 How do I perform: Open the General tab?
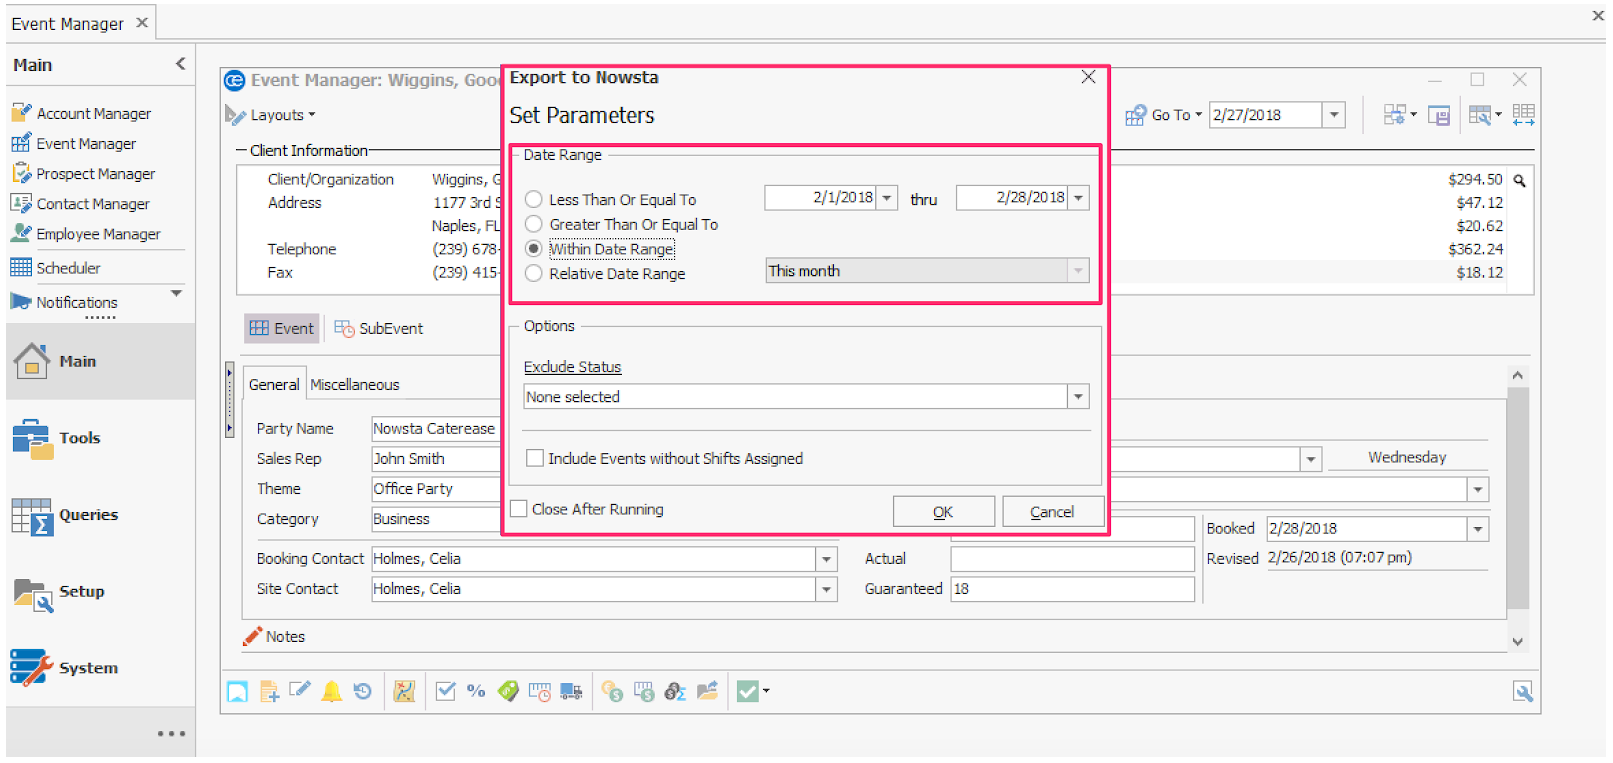coord(273,385)
